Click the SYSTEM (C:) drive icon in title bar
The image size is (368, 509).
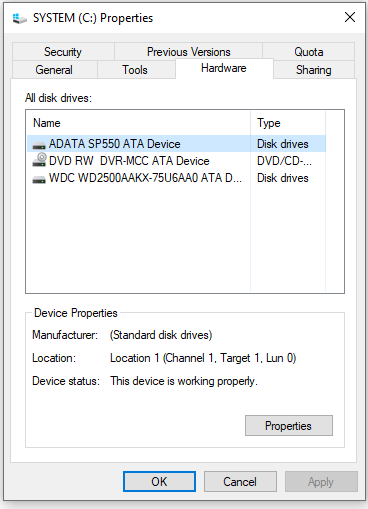point(19,18)
